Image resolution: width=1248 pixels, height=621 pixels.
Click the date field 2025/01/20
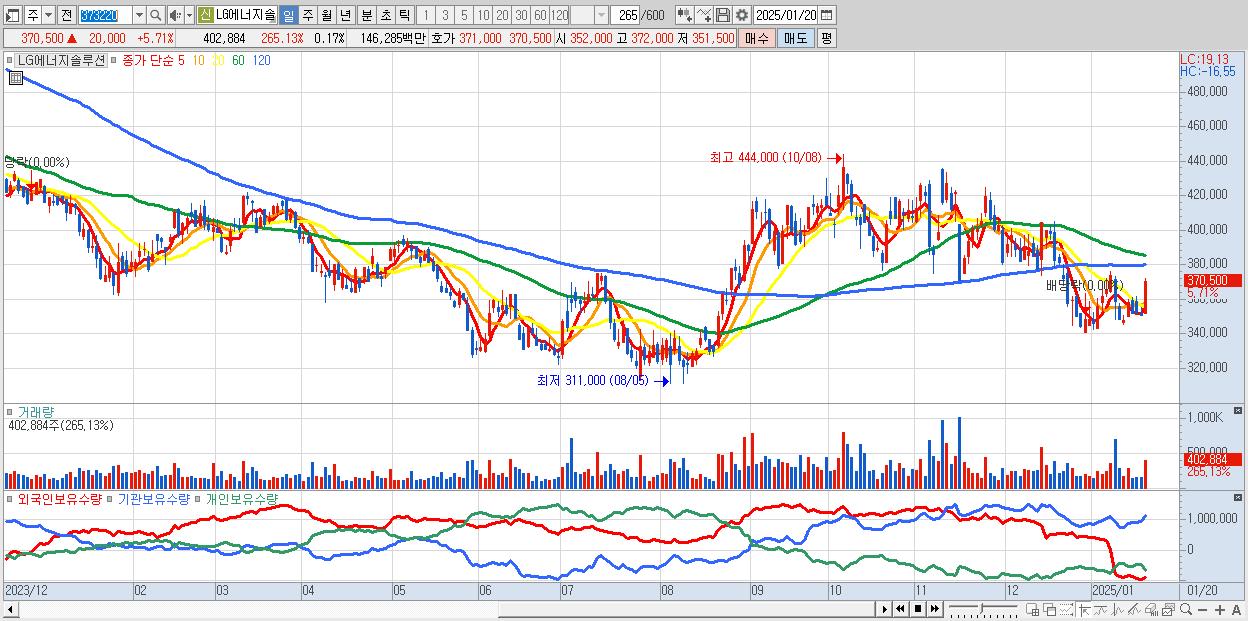(x=787, y=16)
